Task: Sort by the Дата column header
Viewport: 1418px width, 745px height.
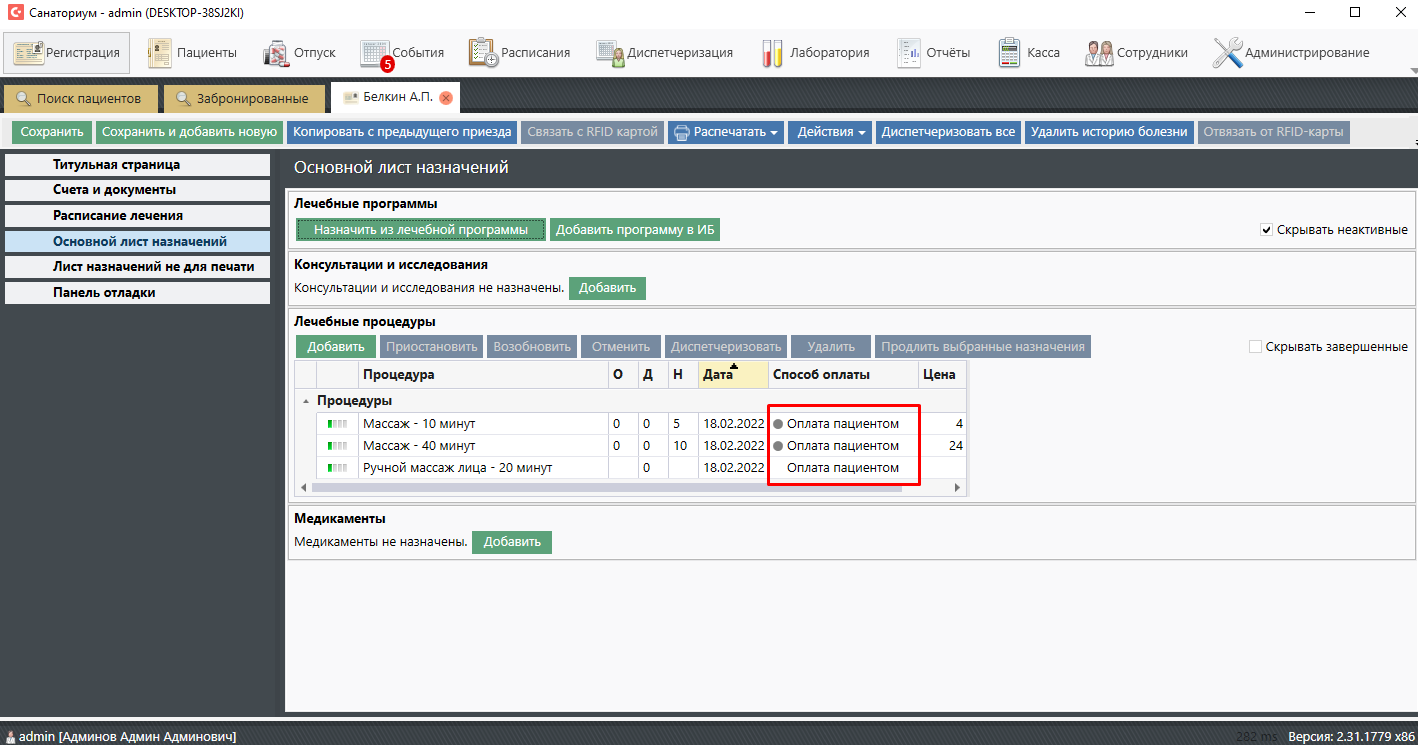Action: coord(733,375)
